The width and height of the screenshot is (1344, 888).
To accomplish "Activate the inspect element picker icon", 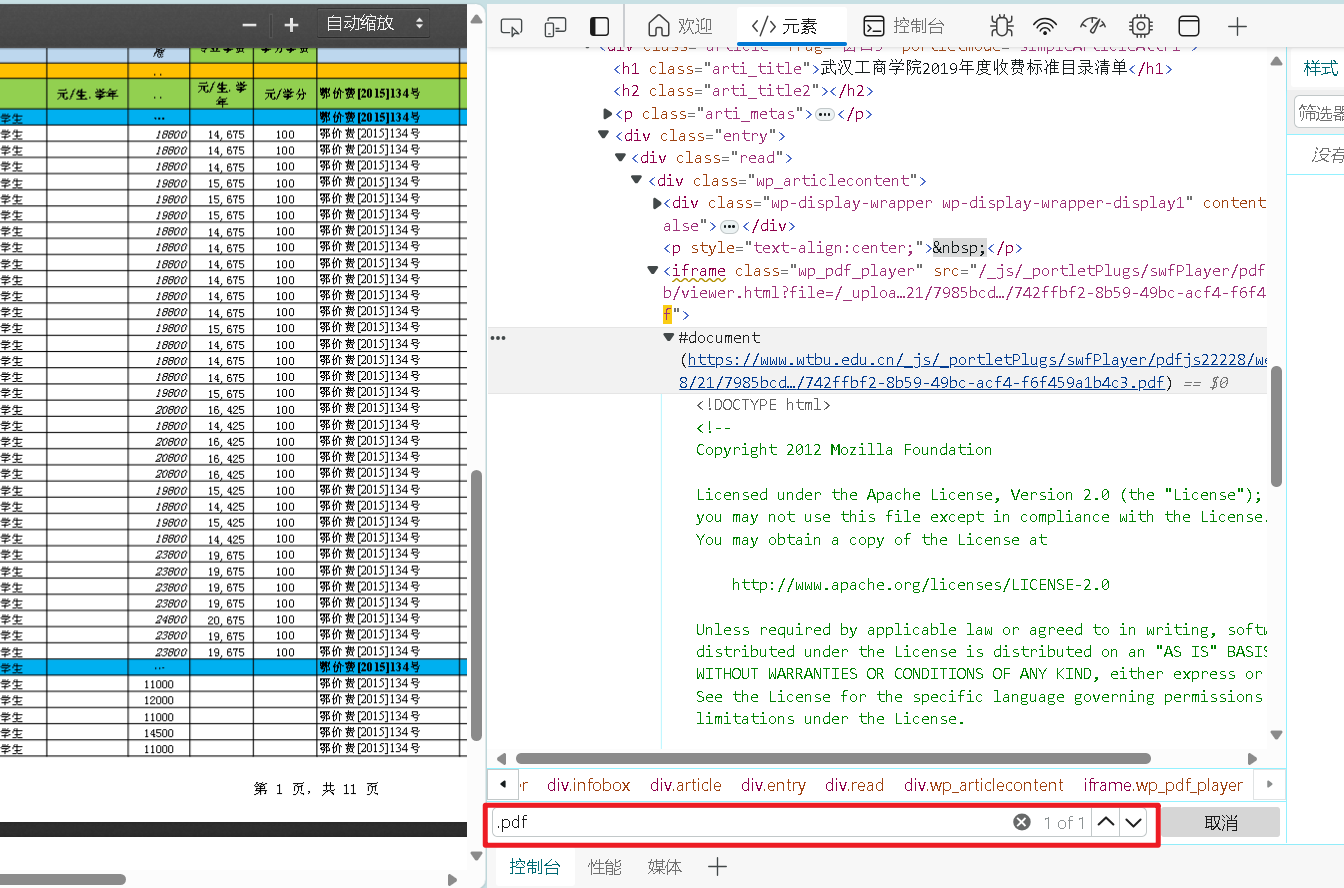I will coord(511,26).
